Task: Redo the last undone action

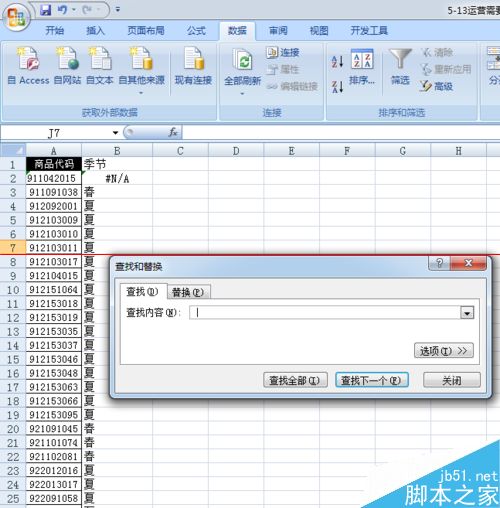Action: tap(87, 10)
